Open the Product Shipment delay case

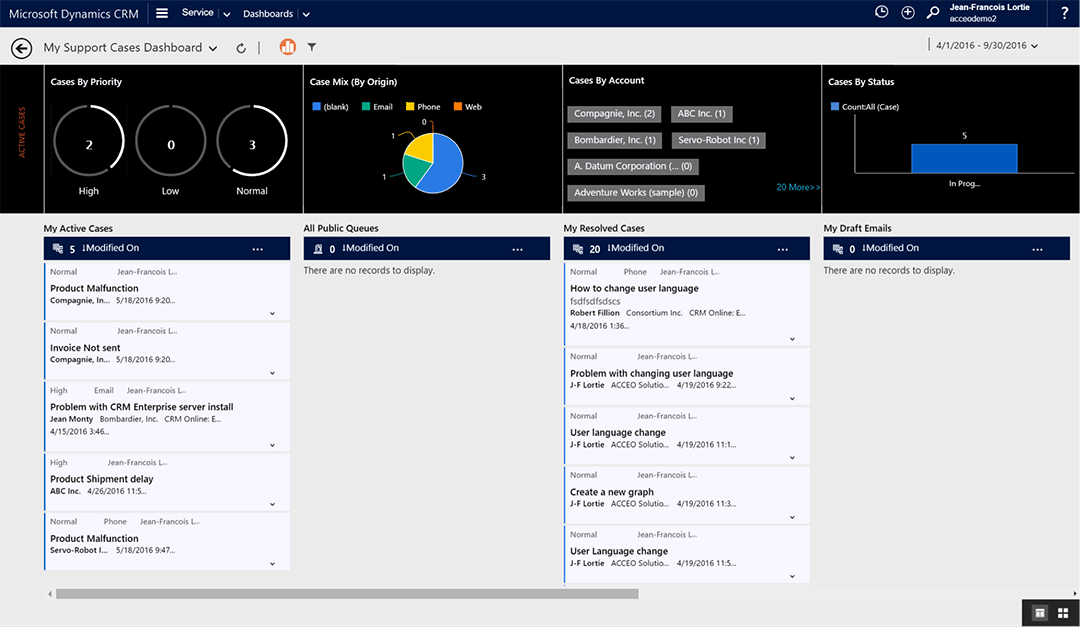click(102, 479)
